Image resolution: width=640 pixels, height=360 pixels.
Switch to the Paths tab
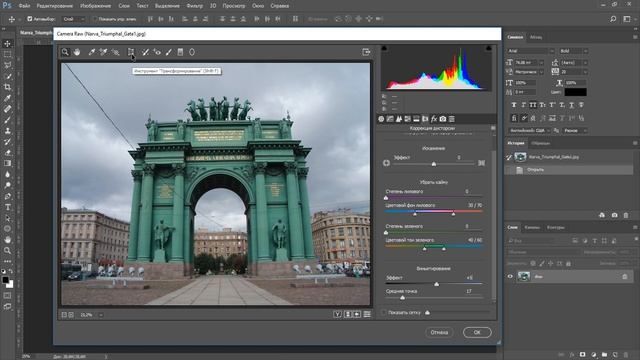click(556, 227)
